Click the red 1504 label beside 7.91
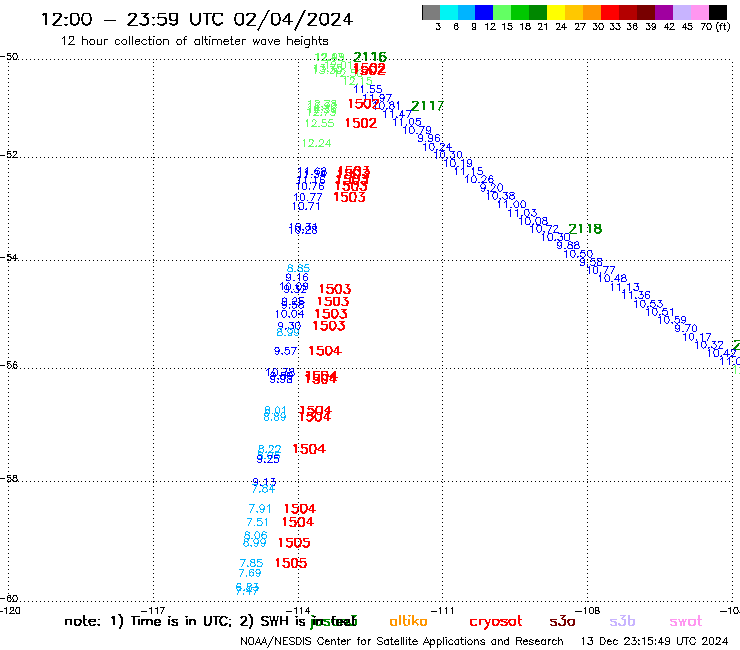The height and width of the screenshot is (650, 740). (300, 509)
